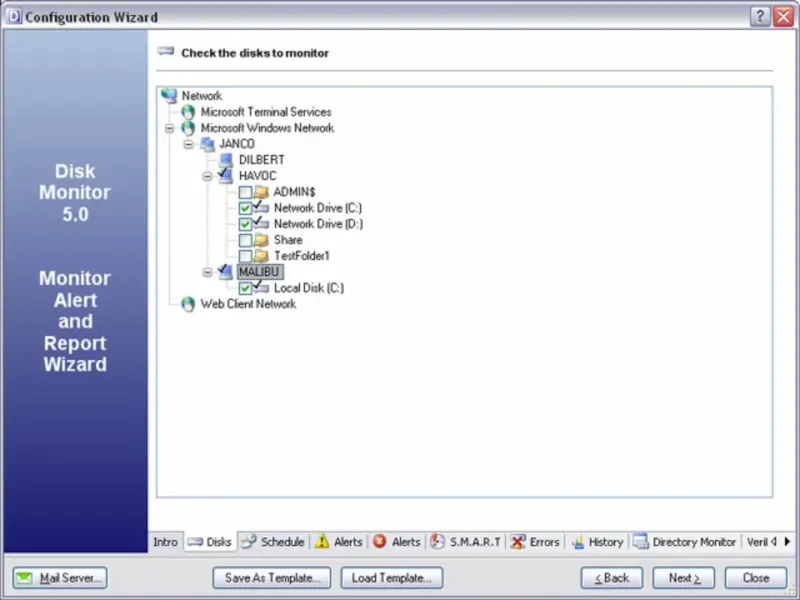Click the History tab chart icon
This screenshot has width=800, height=600.
[x=578, y=542]
